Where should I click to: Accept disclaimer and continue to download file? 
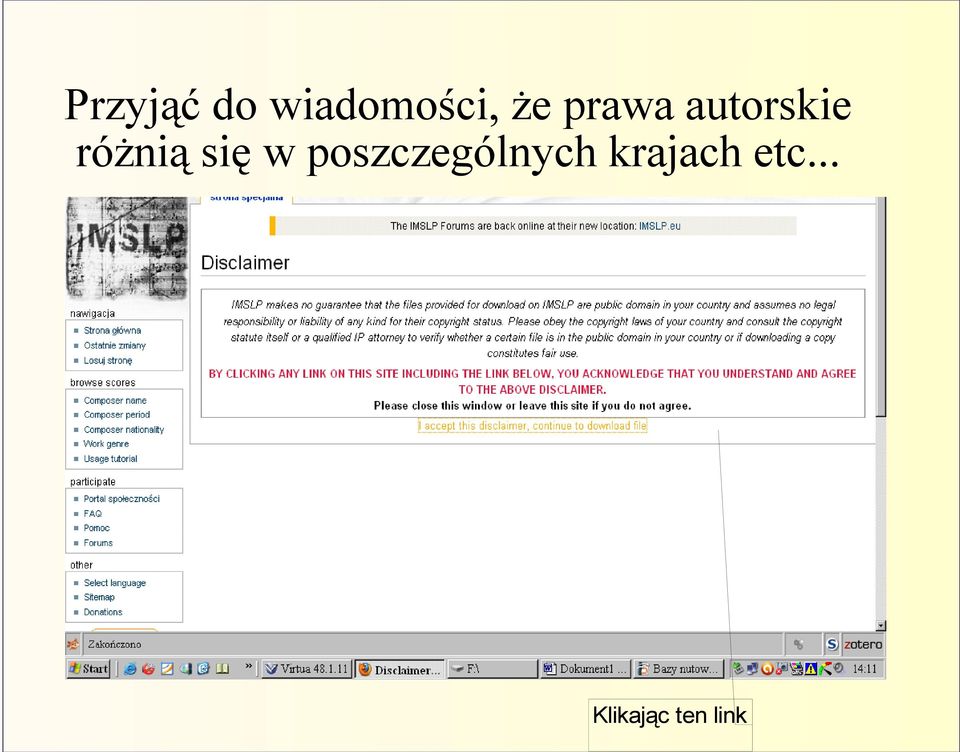532,426
